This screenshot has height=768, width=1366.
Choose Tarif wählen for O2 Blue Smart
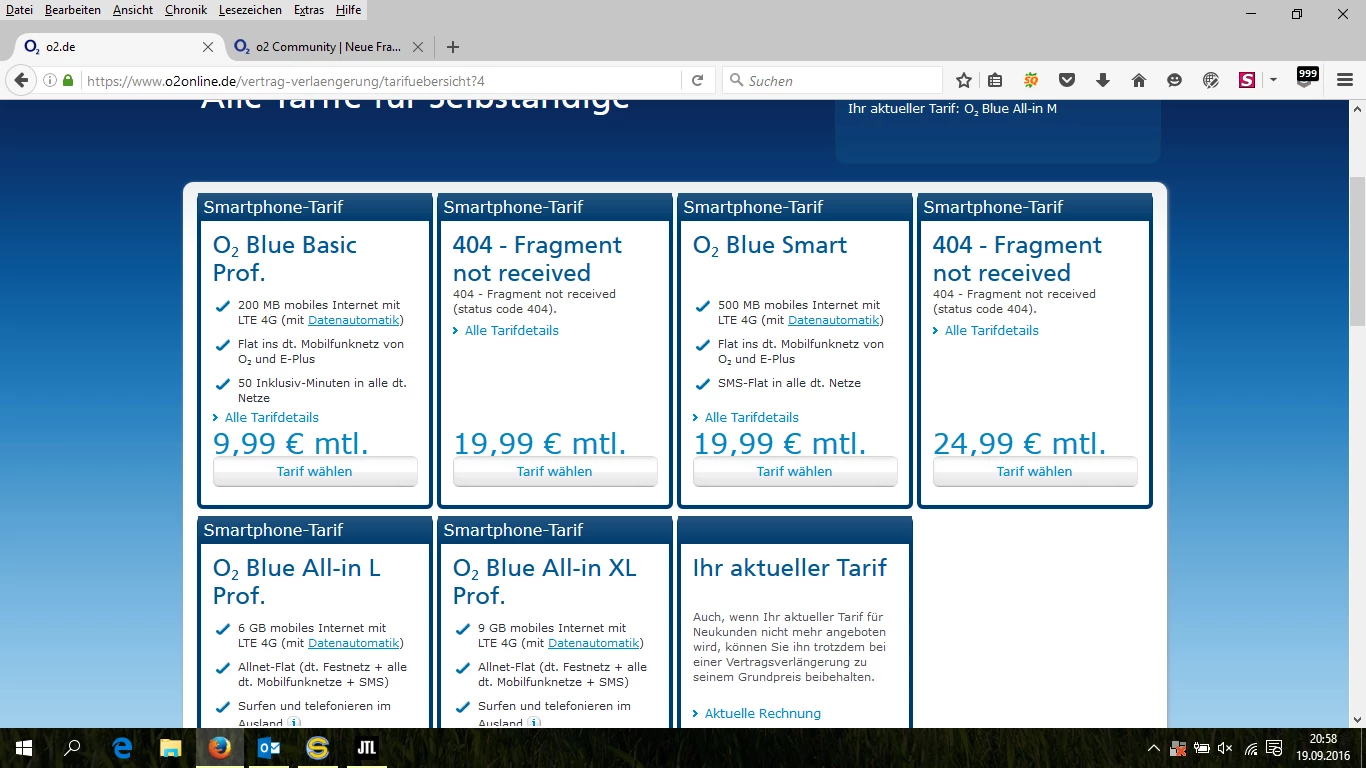795,471
